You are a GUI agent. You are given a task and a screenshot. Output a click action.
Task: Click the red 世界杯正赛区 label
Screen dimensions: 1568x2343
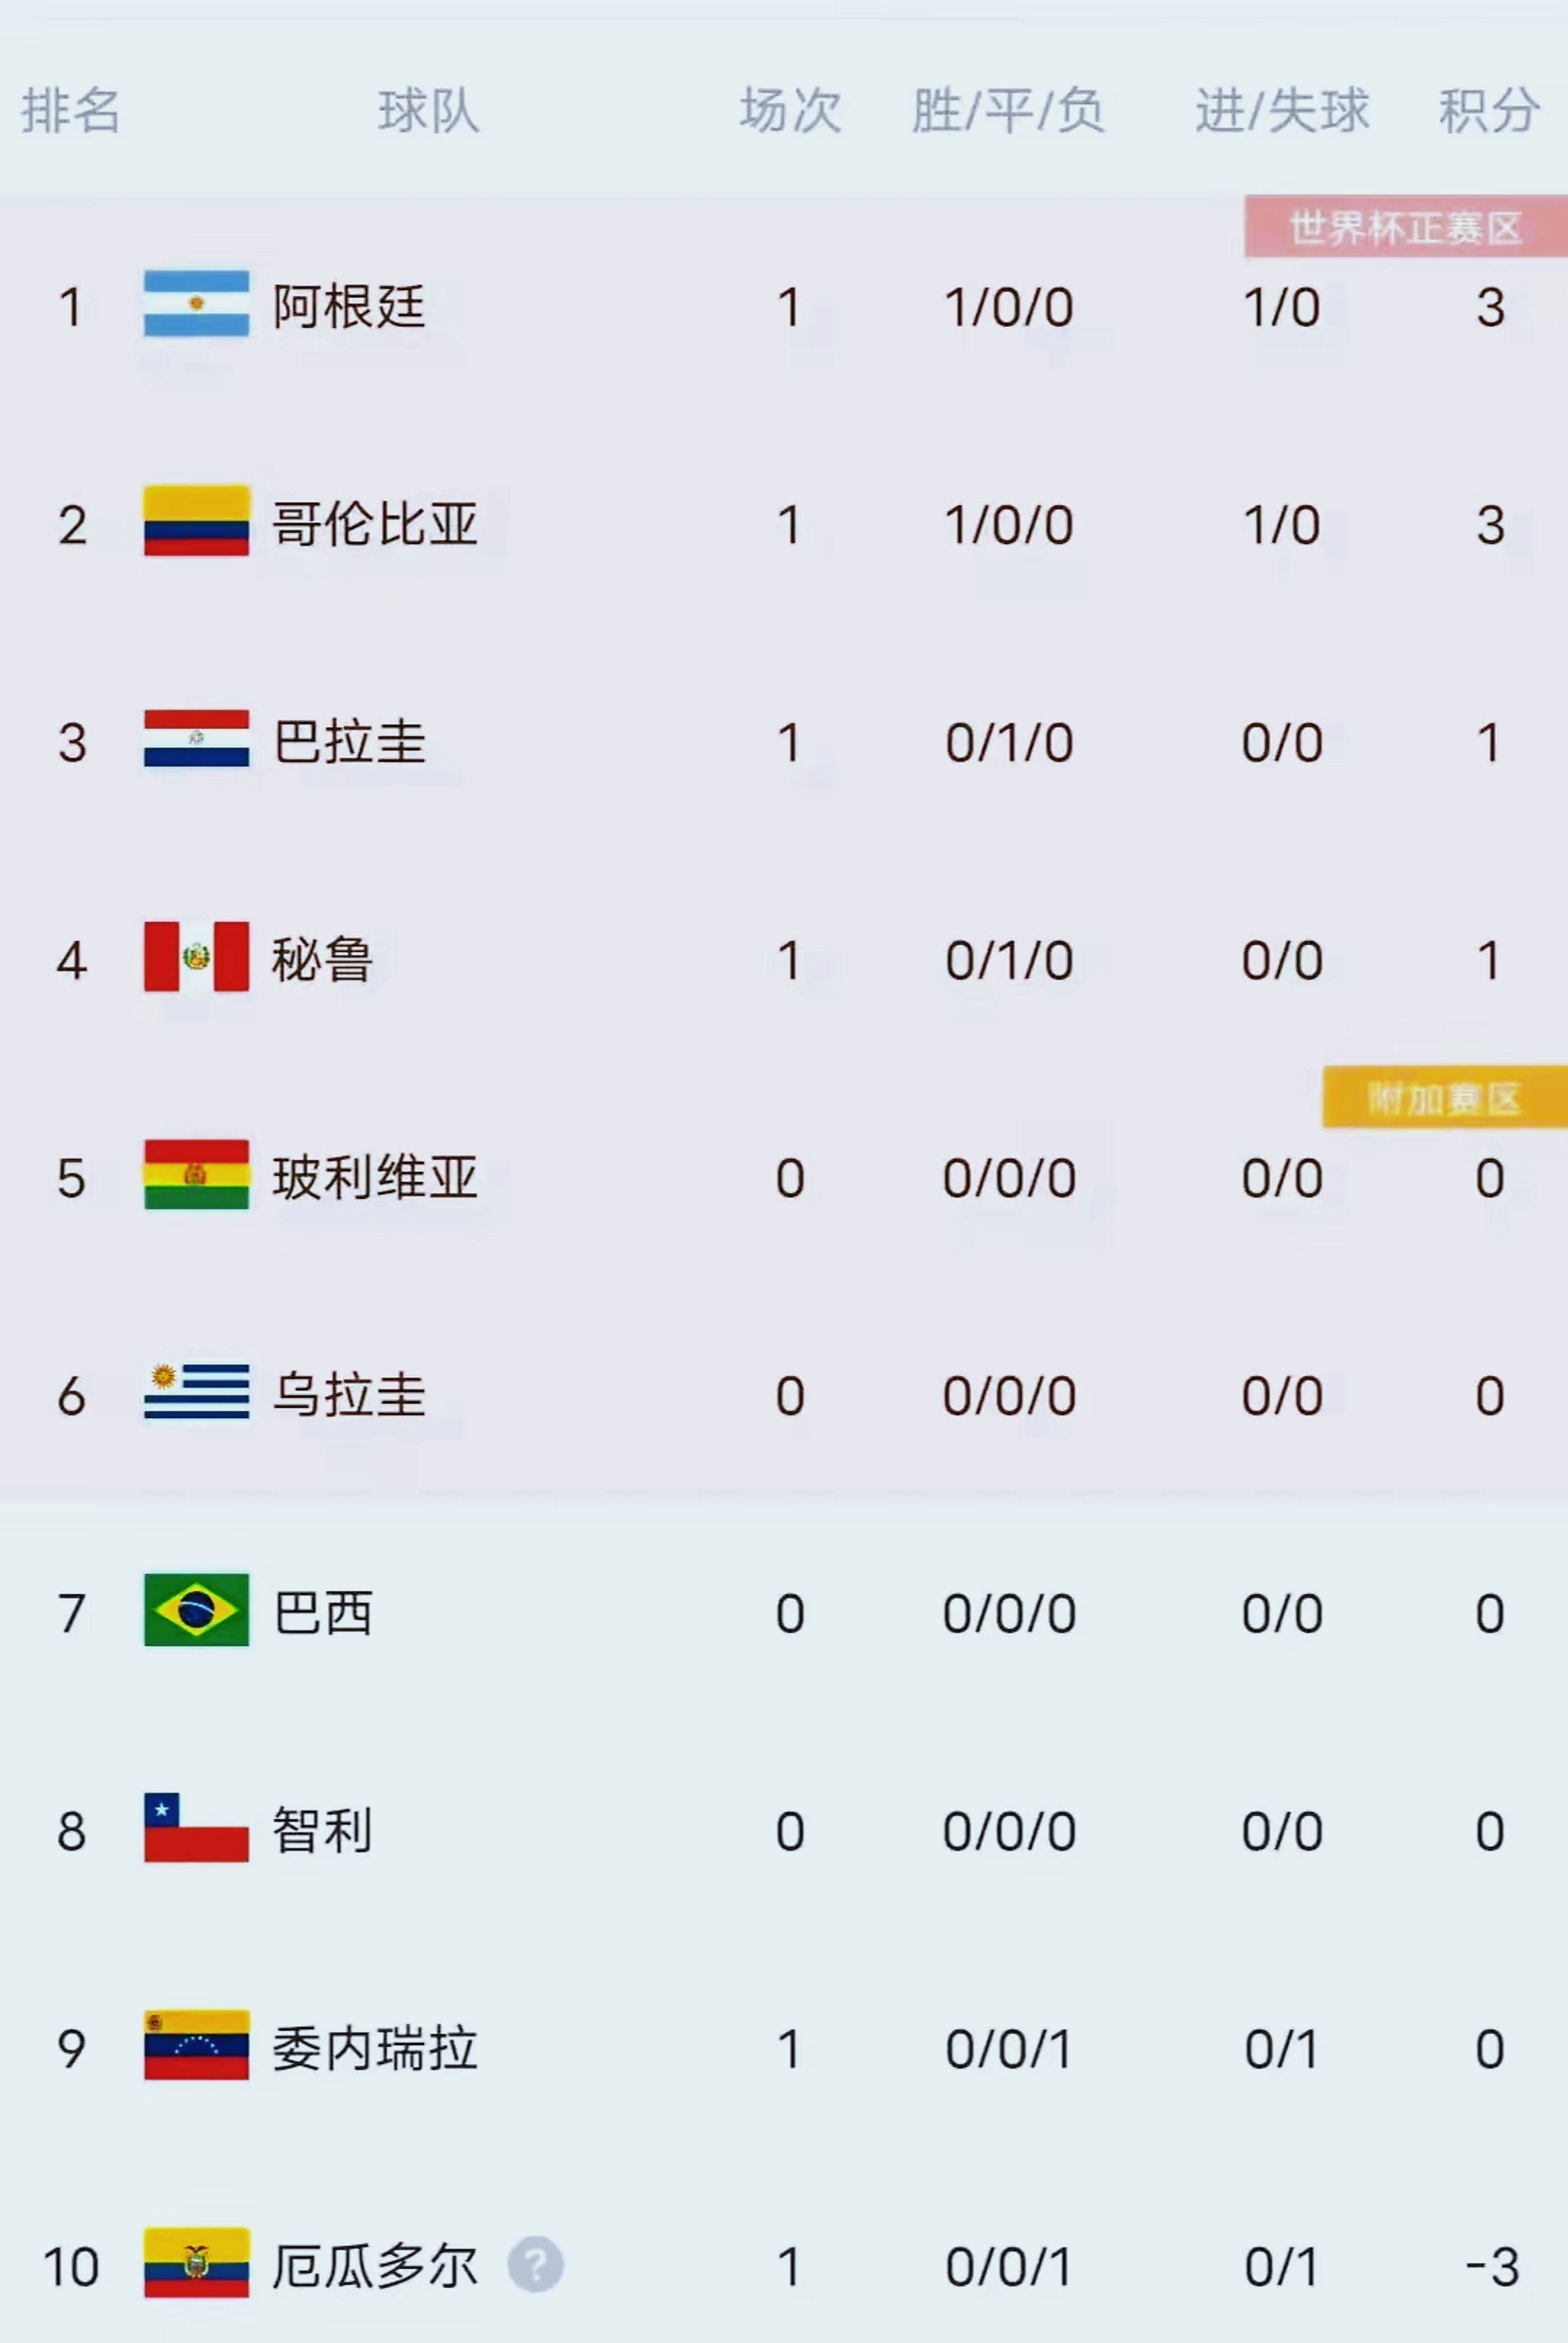click(x=1405, y=227)
